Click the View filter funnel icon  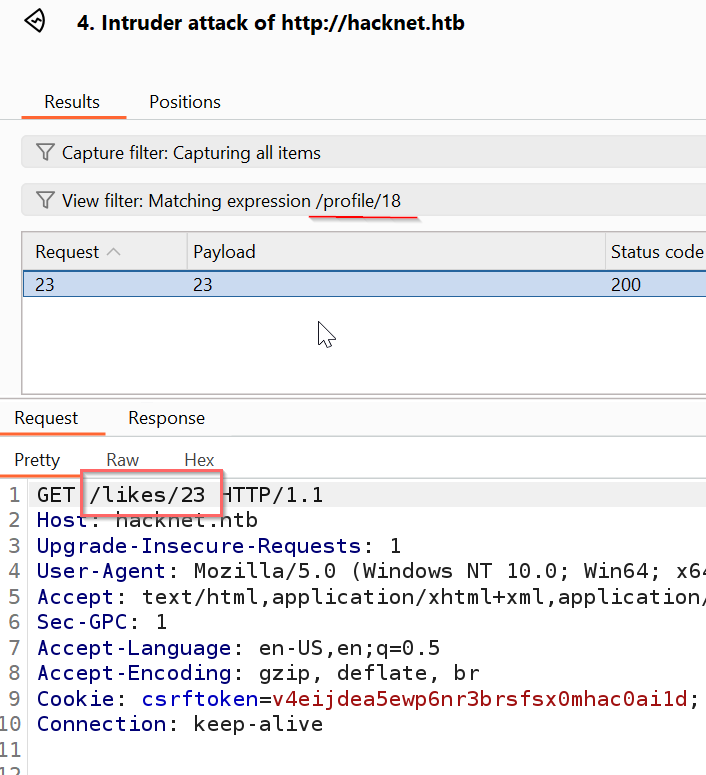44,201
